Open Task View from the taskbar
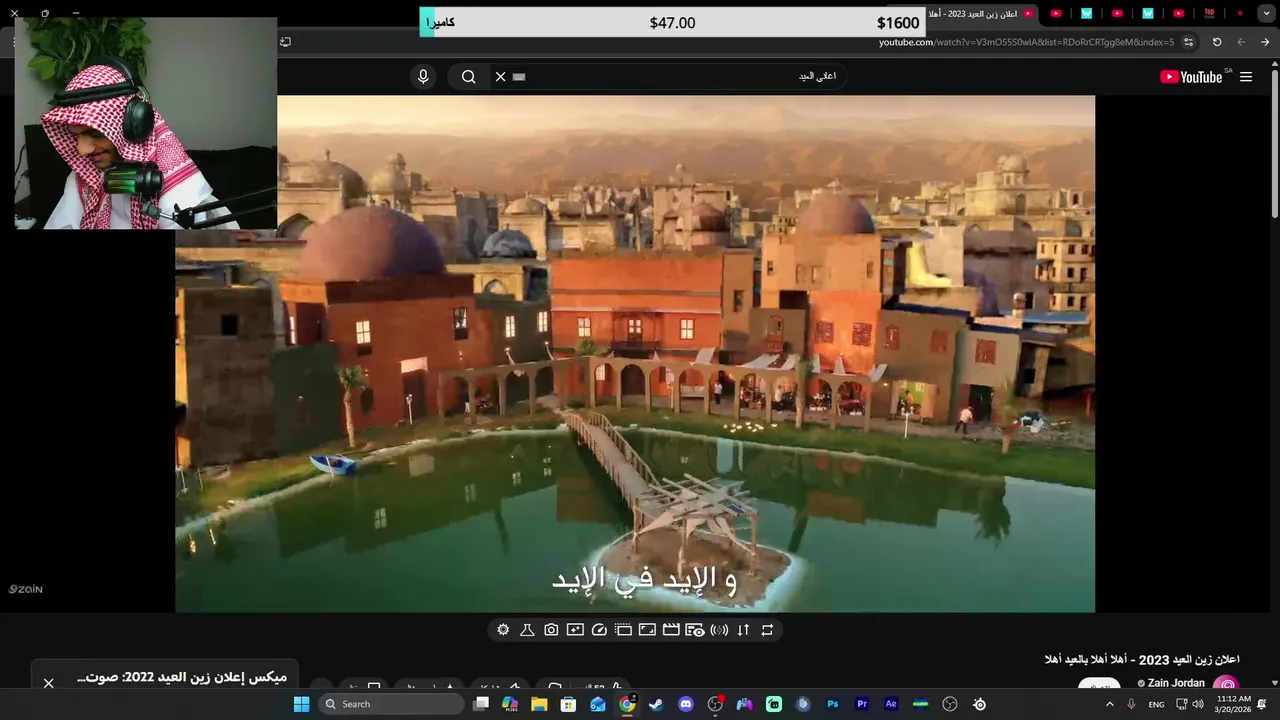1280x720 pixels. click(x=481, y=704)
